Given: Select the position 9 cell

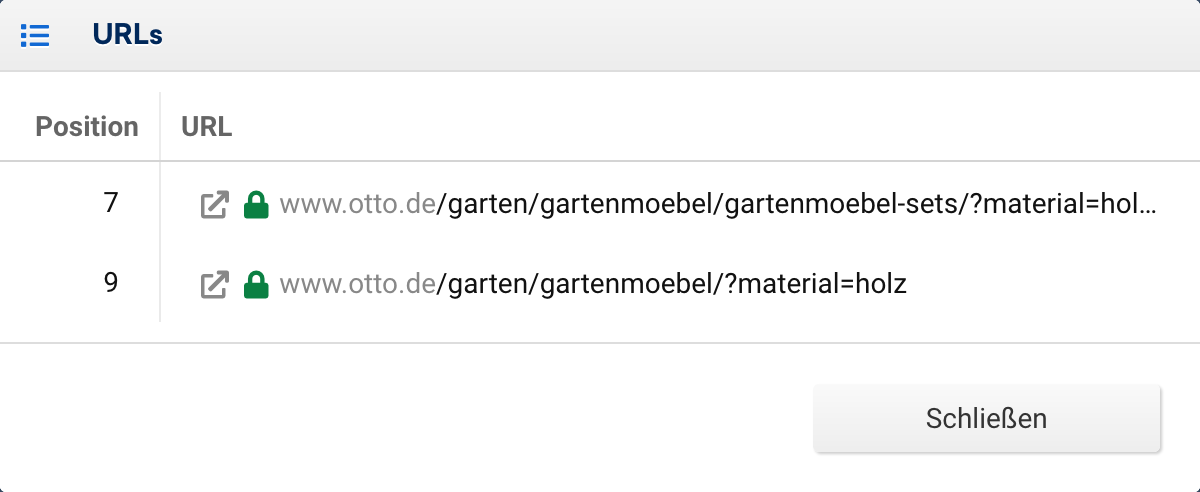Looking at the screenshot, I should [110, 283].
